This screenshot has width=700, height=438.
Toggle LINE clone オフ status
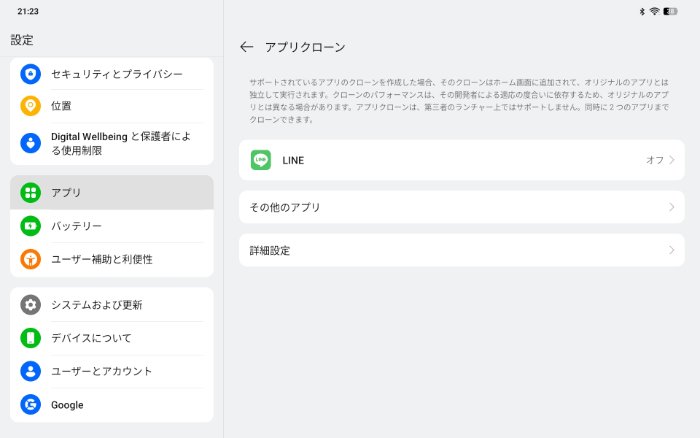click(654, 160)
